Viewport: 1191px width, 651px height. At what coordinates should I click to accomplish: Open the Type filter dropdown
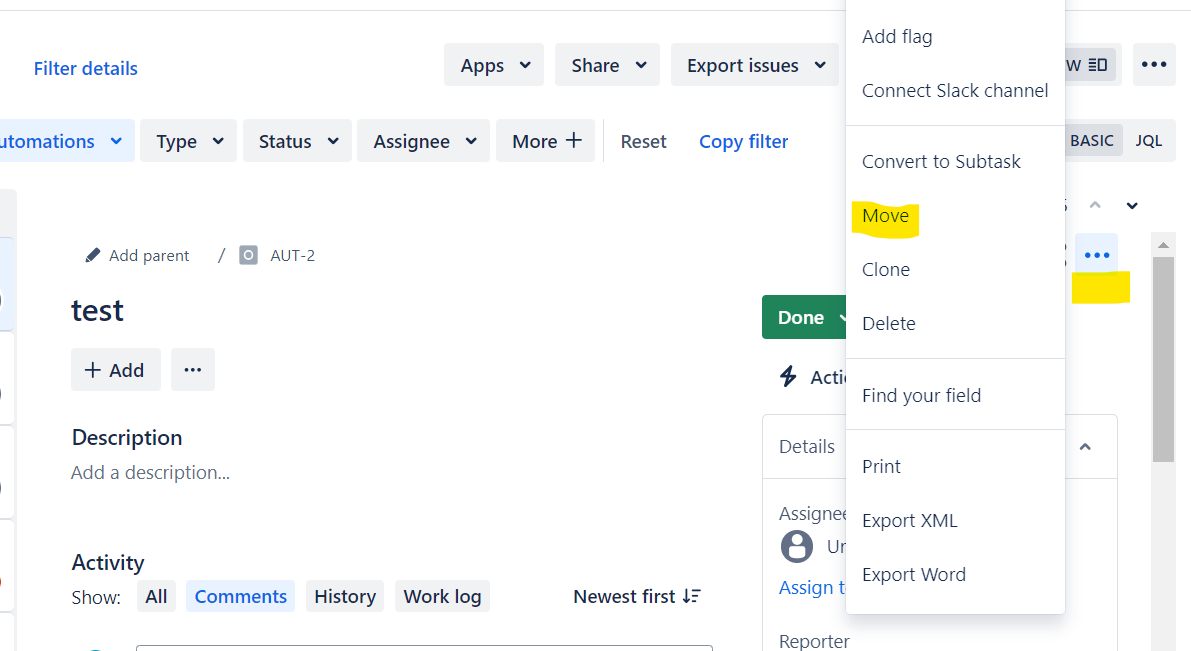tap(188, 140)
